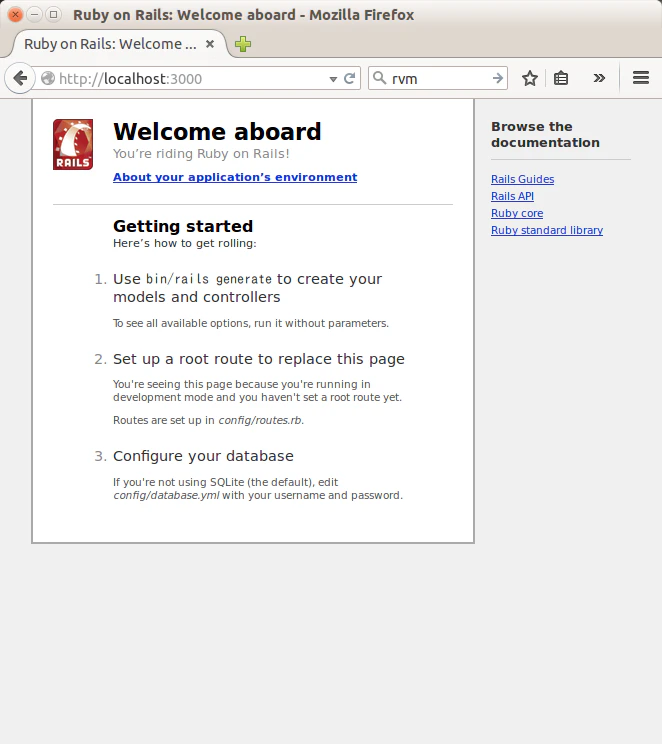
Task: Click 'Configure your database' step text
Action: (203, 456)
